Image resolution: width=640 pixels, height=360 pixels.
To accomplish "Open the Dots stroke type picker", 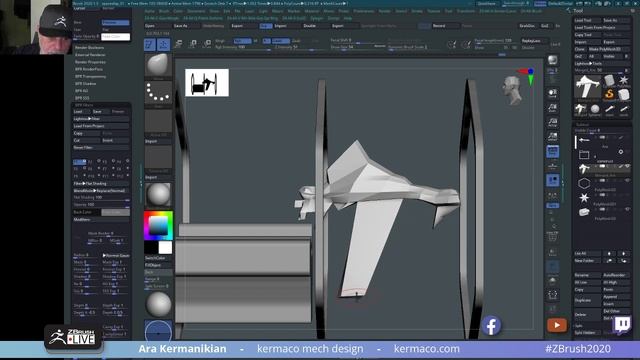I will [x=158, y=93].
